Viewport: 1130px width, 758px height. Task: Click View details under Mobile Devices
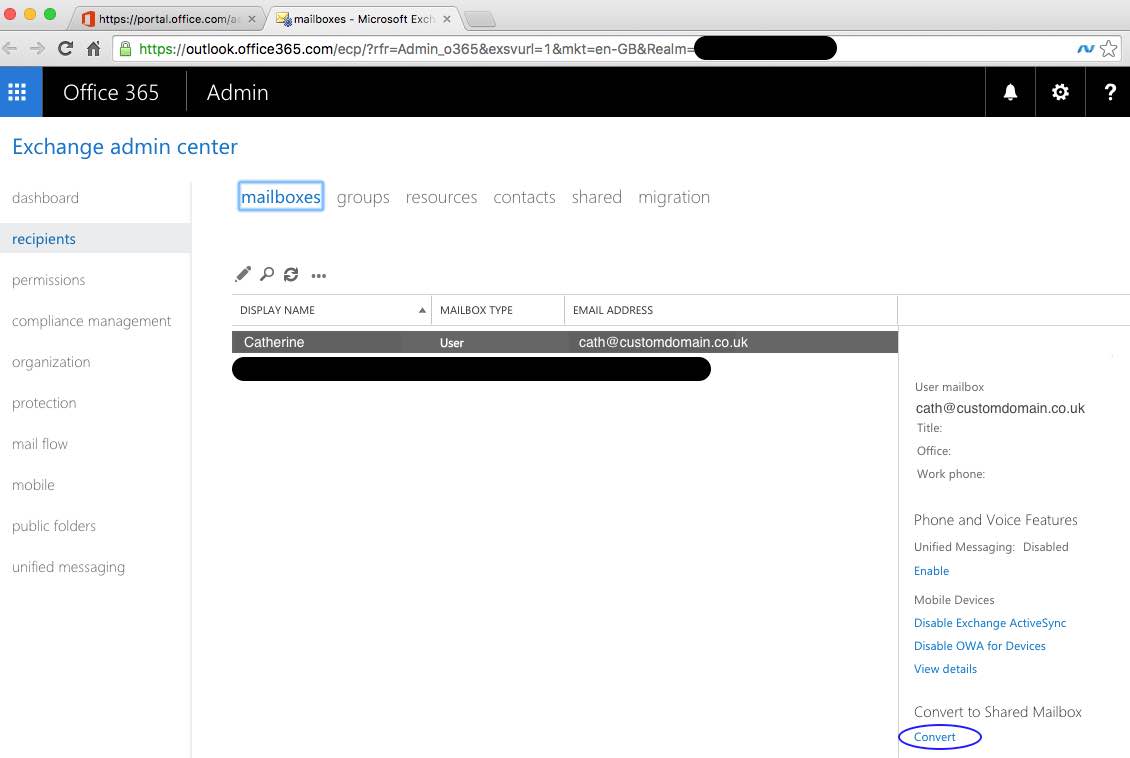coord(945,669)
